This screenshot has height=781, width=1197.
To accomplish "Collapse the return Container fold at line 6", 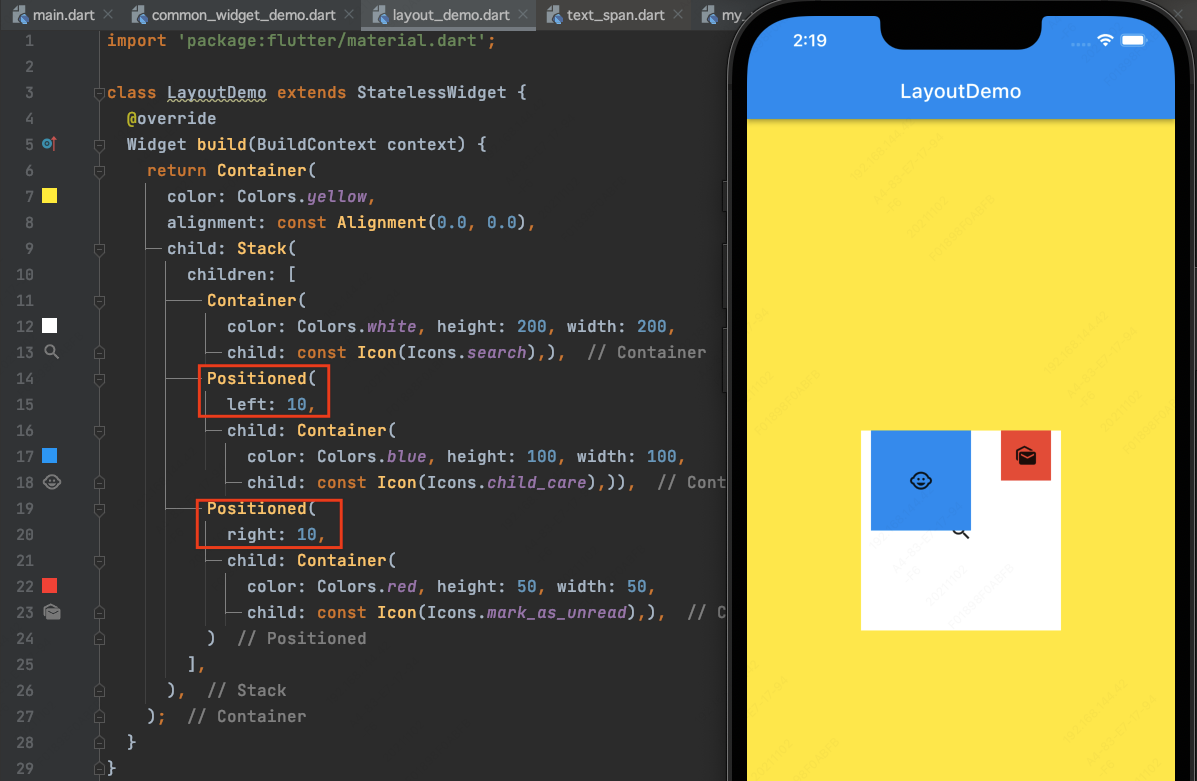I will coord(99,171).
